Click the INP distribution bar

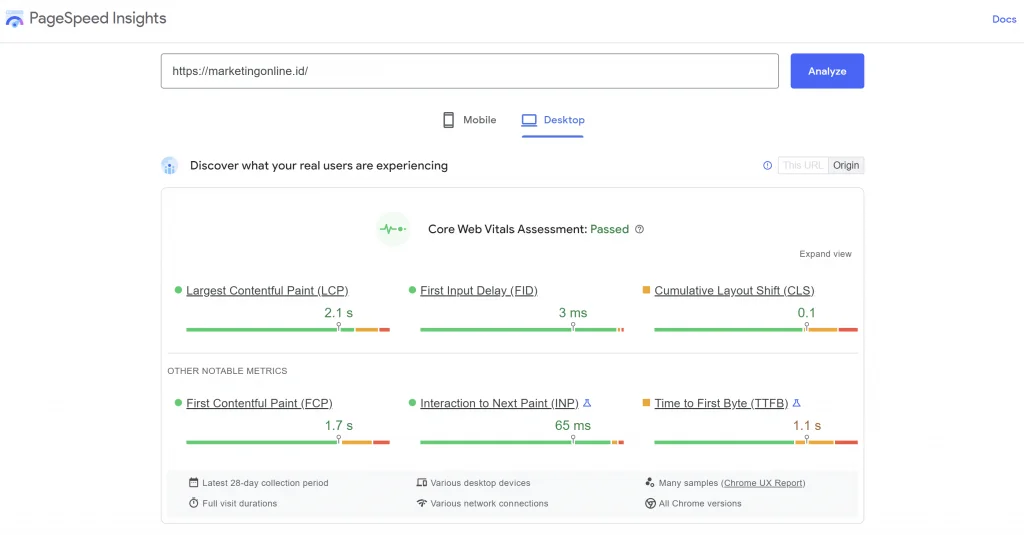(522, 442)
